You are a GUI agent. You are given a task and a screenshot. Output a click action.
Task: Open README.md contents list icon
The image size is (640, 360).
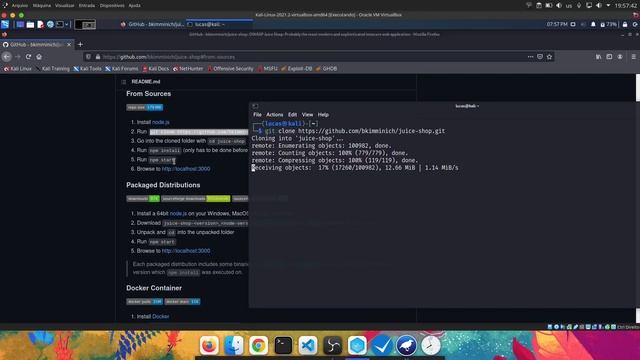[124, 82]
